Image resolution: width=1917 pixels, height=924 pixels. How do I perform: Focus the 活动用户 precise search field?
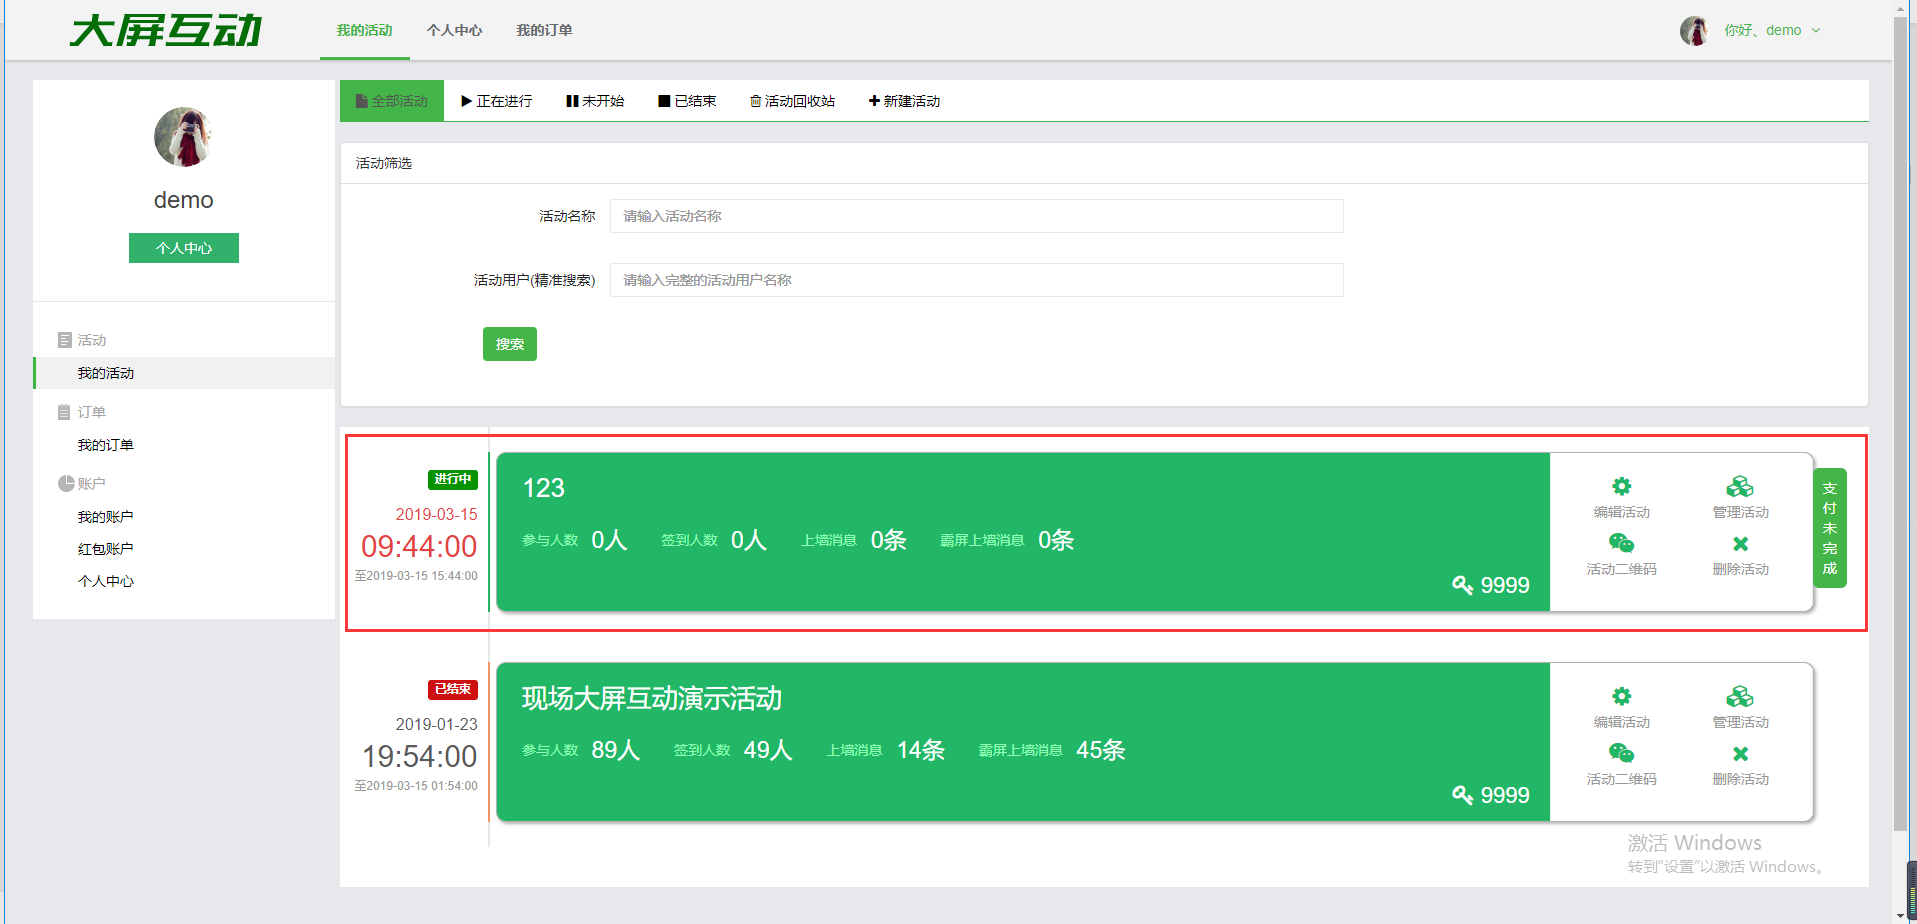976,280
